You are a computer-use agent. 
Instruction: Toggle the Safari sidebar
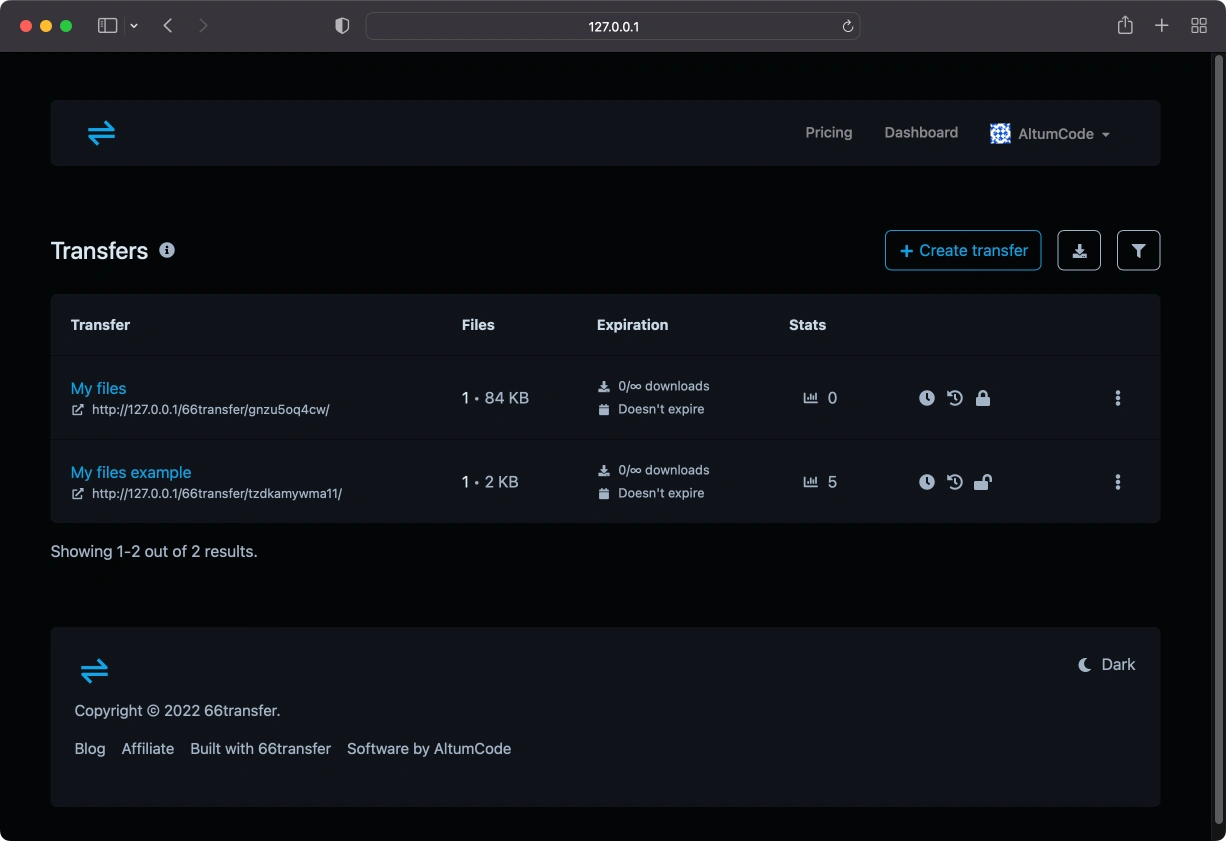107,26
